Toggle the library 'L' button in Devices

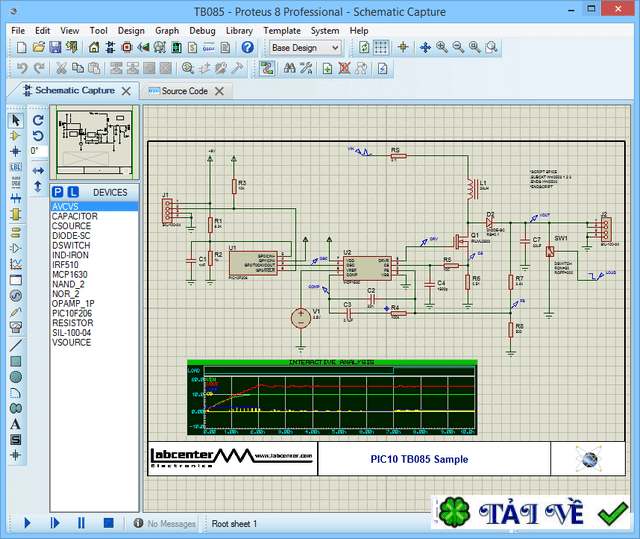pos(74,192)
